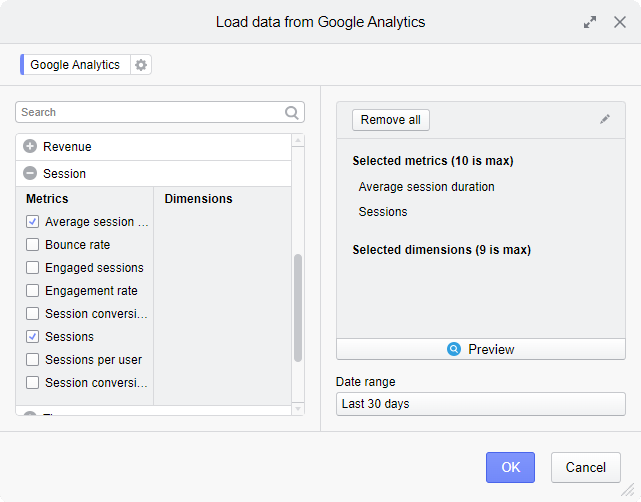Tick the Engagement rate checkbox
Image resolution: width=641 pixels, height=502 pixels.
click(33, 291)
